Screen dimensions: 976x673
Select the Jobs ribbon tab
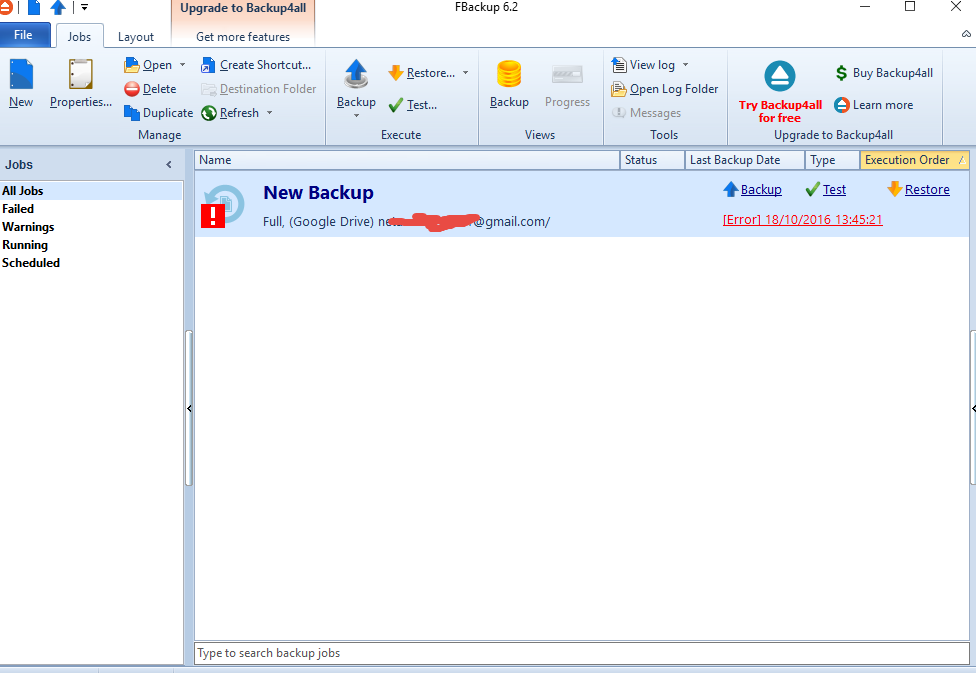click(79, 37)
